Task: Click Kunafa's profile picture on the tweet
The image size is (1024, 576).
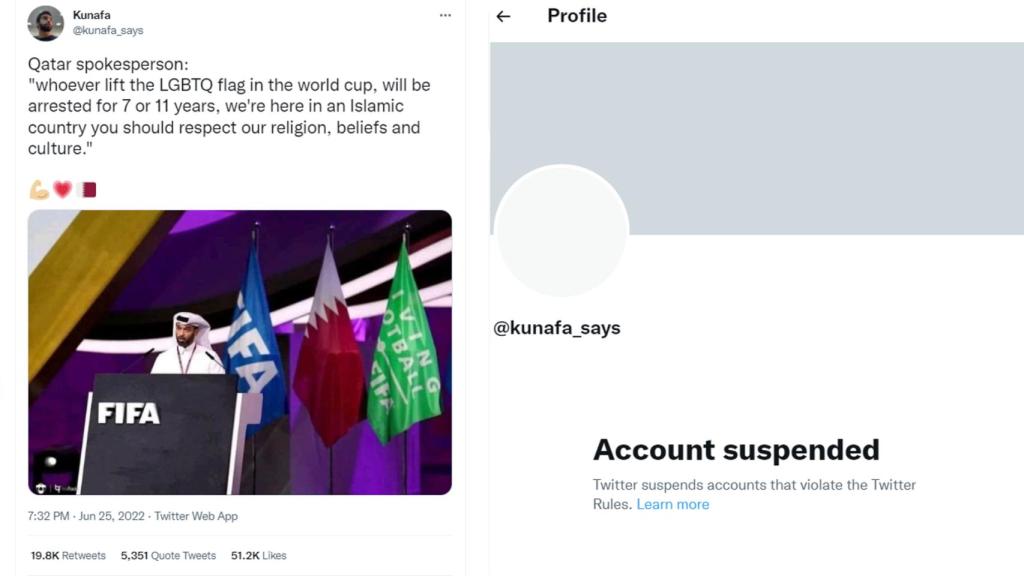Action: (45, 23)
